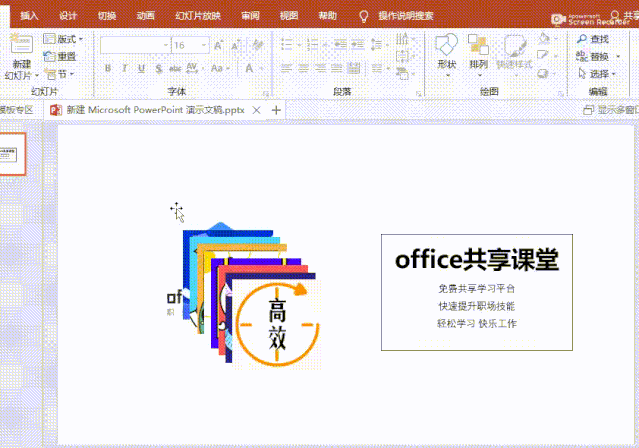Screen dimensions: 639x448
Task: Open Quick Styles (快速样式) gallery
Action: coord(514,55)
